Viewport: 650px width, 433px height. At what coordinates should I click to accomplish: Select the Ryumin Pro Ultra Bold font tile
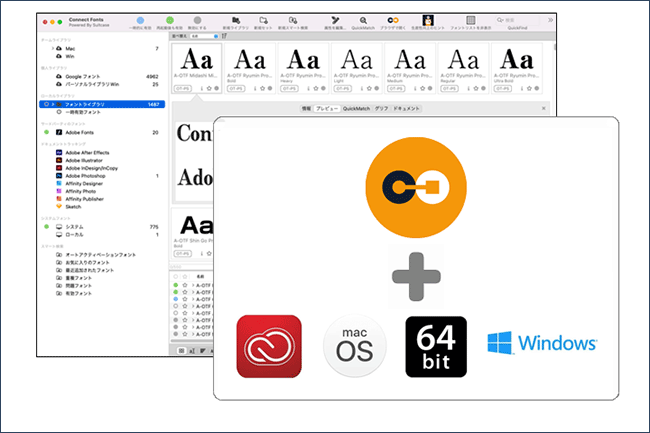[517, 68]
